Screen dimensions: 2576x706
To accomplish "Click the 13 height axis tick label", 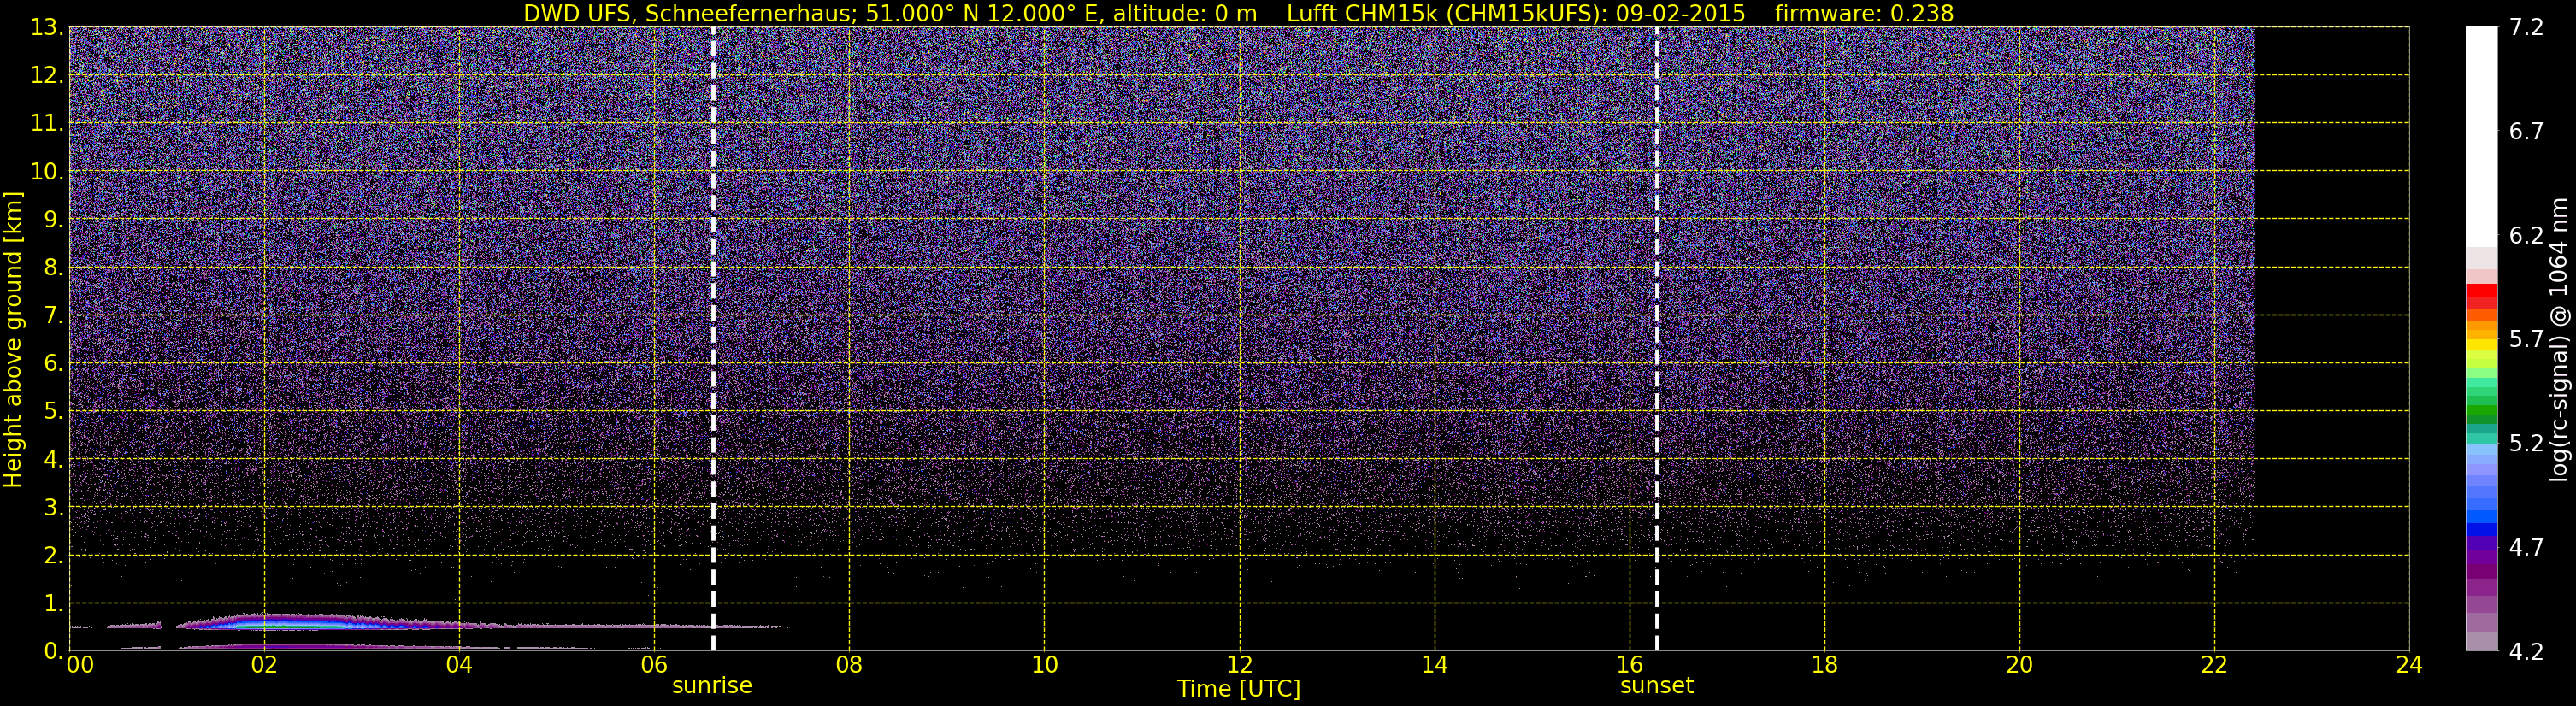I will tap(45, 27).
